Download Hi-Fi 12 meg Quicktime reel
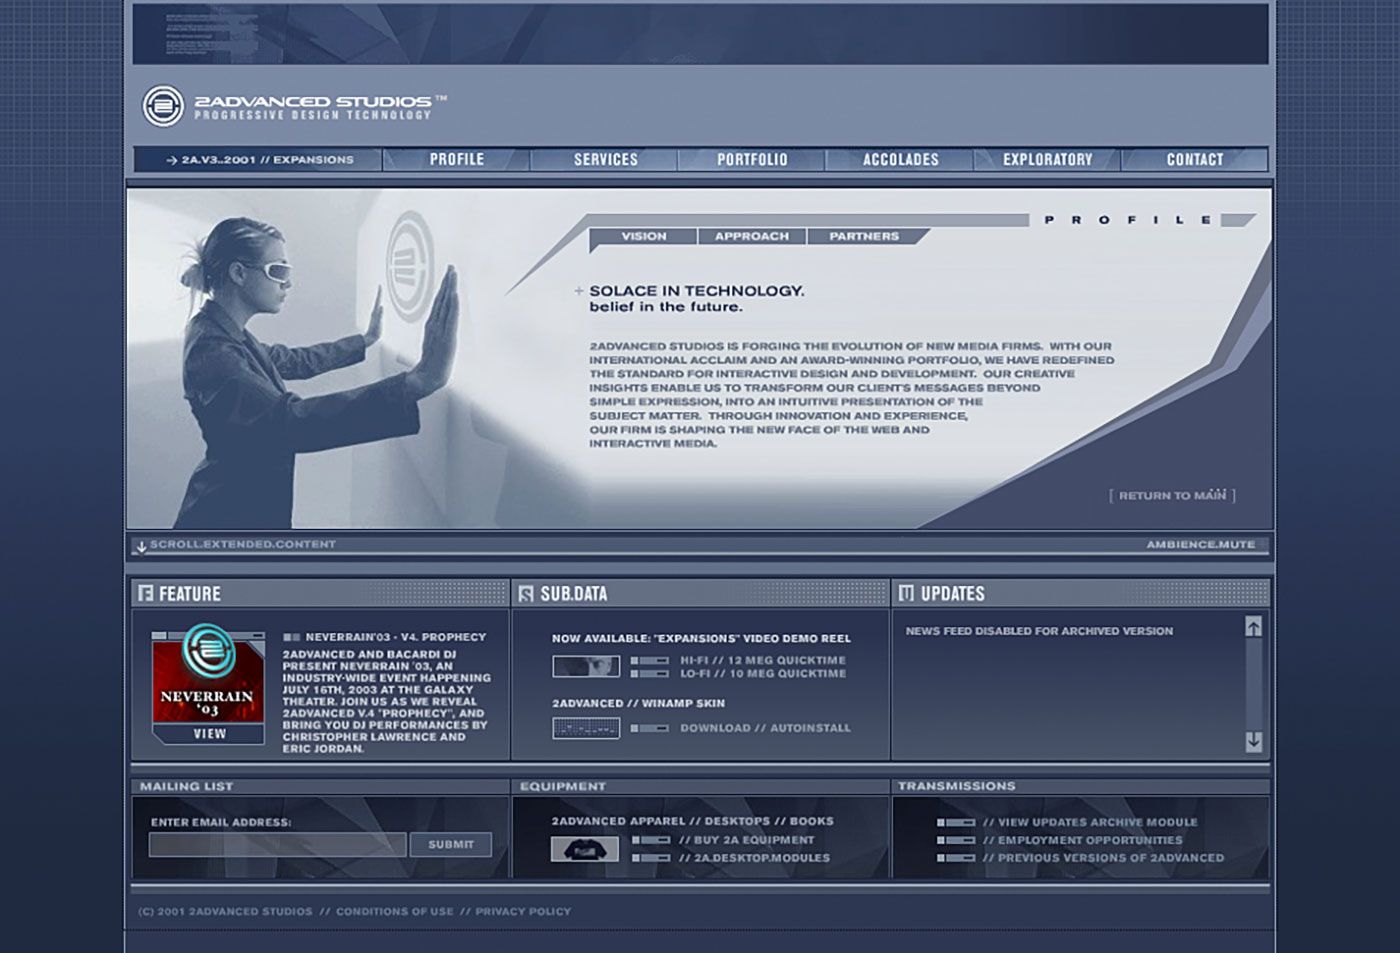This screenshot has height=953, width=1400. (763, 660)
